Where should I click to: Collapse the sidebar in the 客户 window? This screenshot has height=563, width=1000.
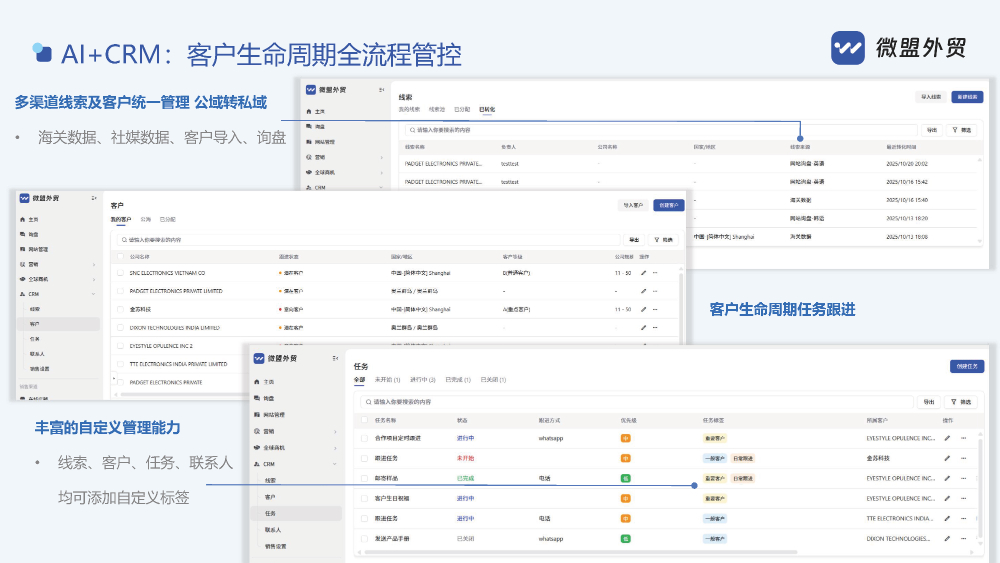[94, 198]
